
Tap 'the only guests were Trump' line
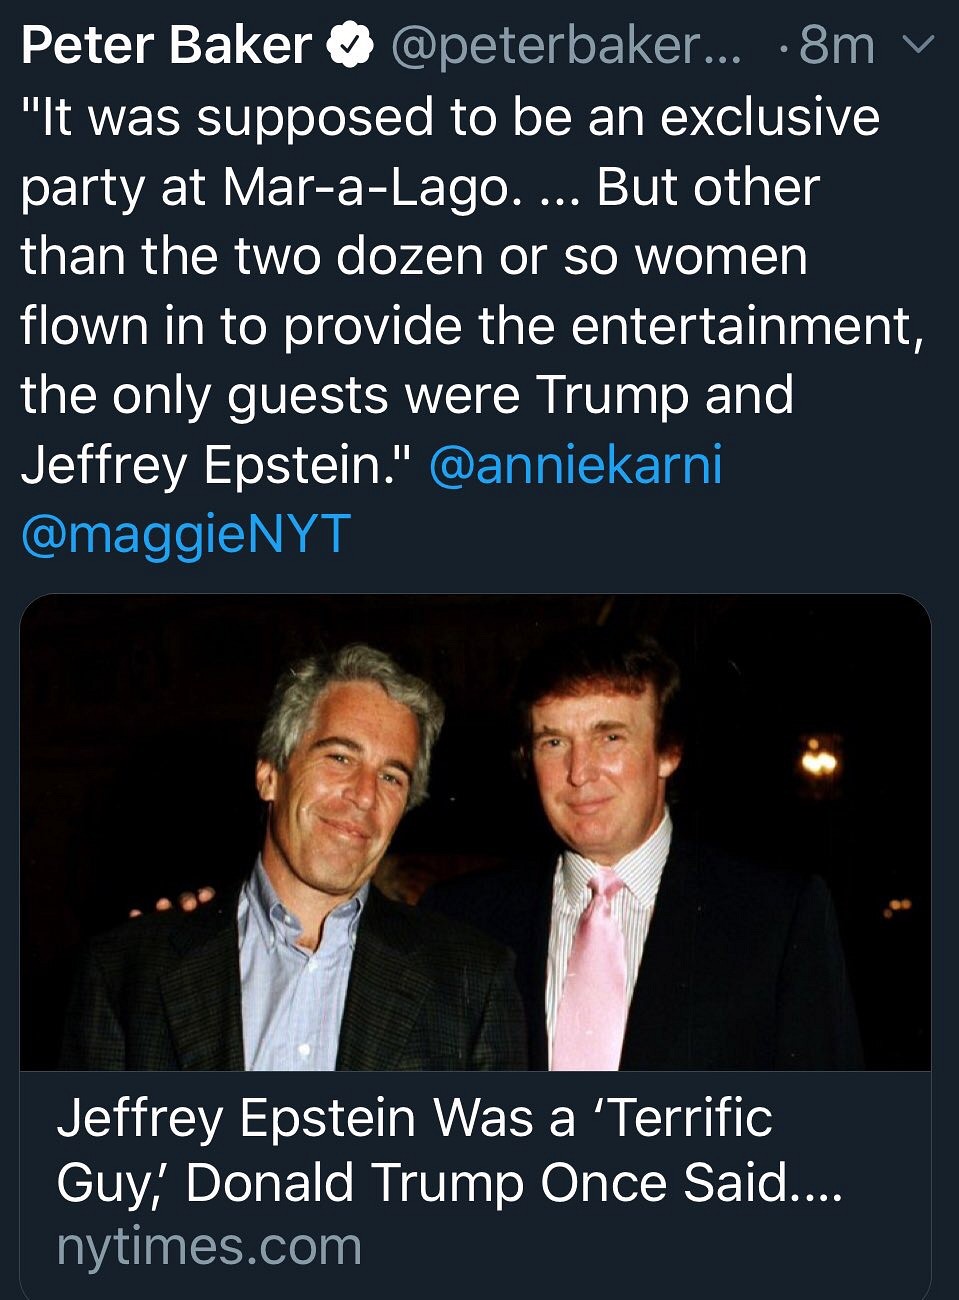pos(407,395)
